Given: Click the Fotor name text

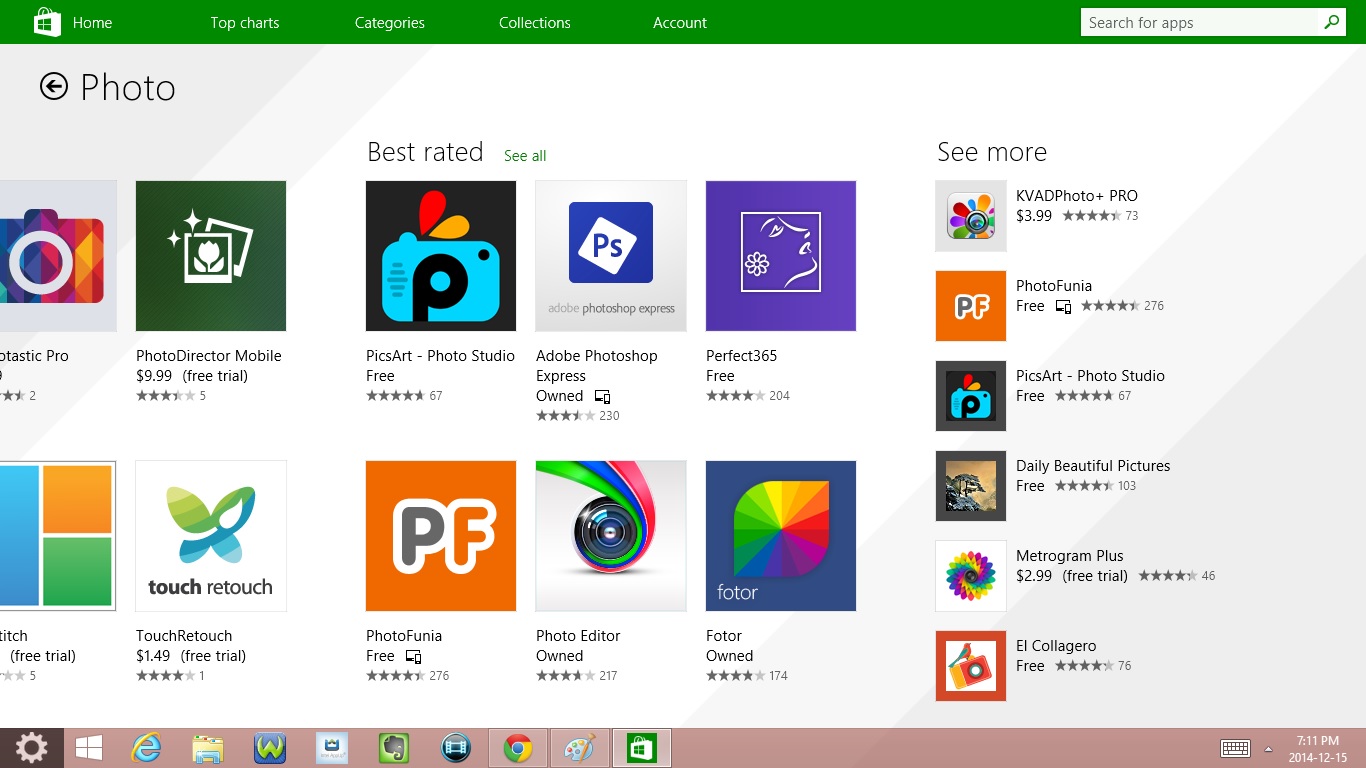Looking at the screenshot, I should (x=724, y=636).
